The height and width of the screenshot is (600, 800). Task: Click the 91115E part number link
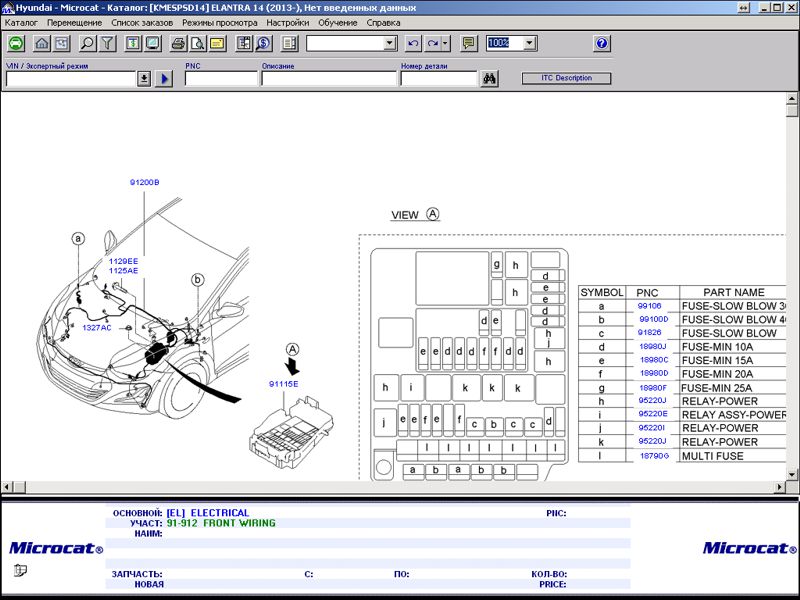tap(284, 384)
